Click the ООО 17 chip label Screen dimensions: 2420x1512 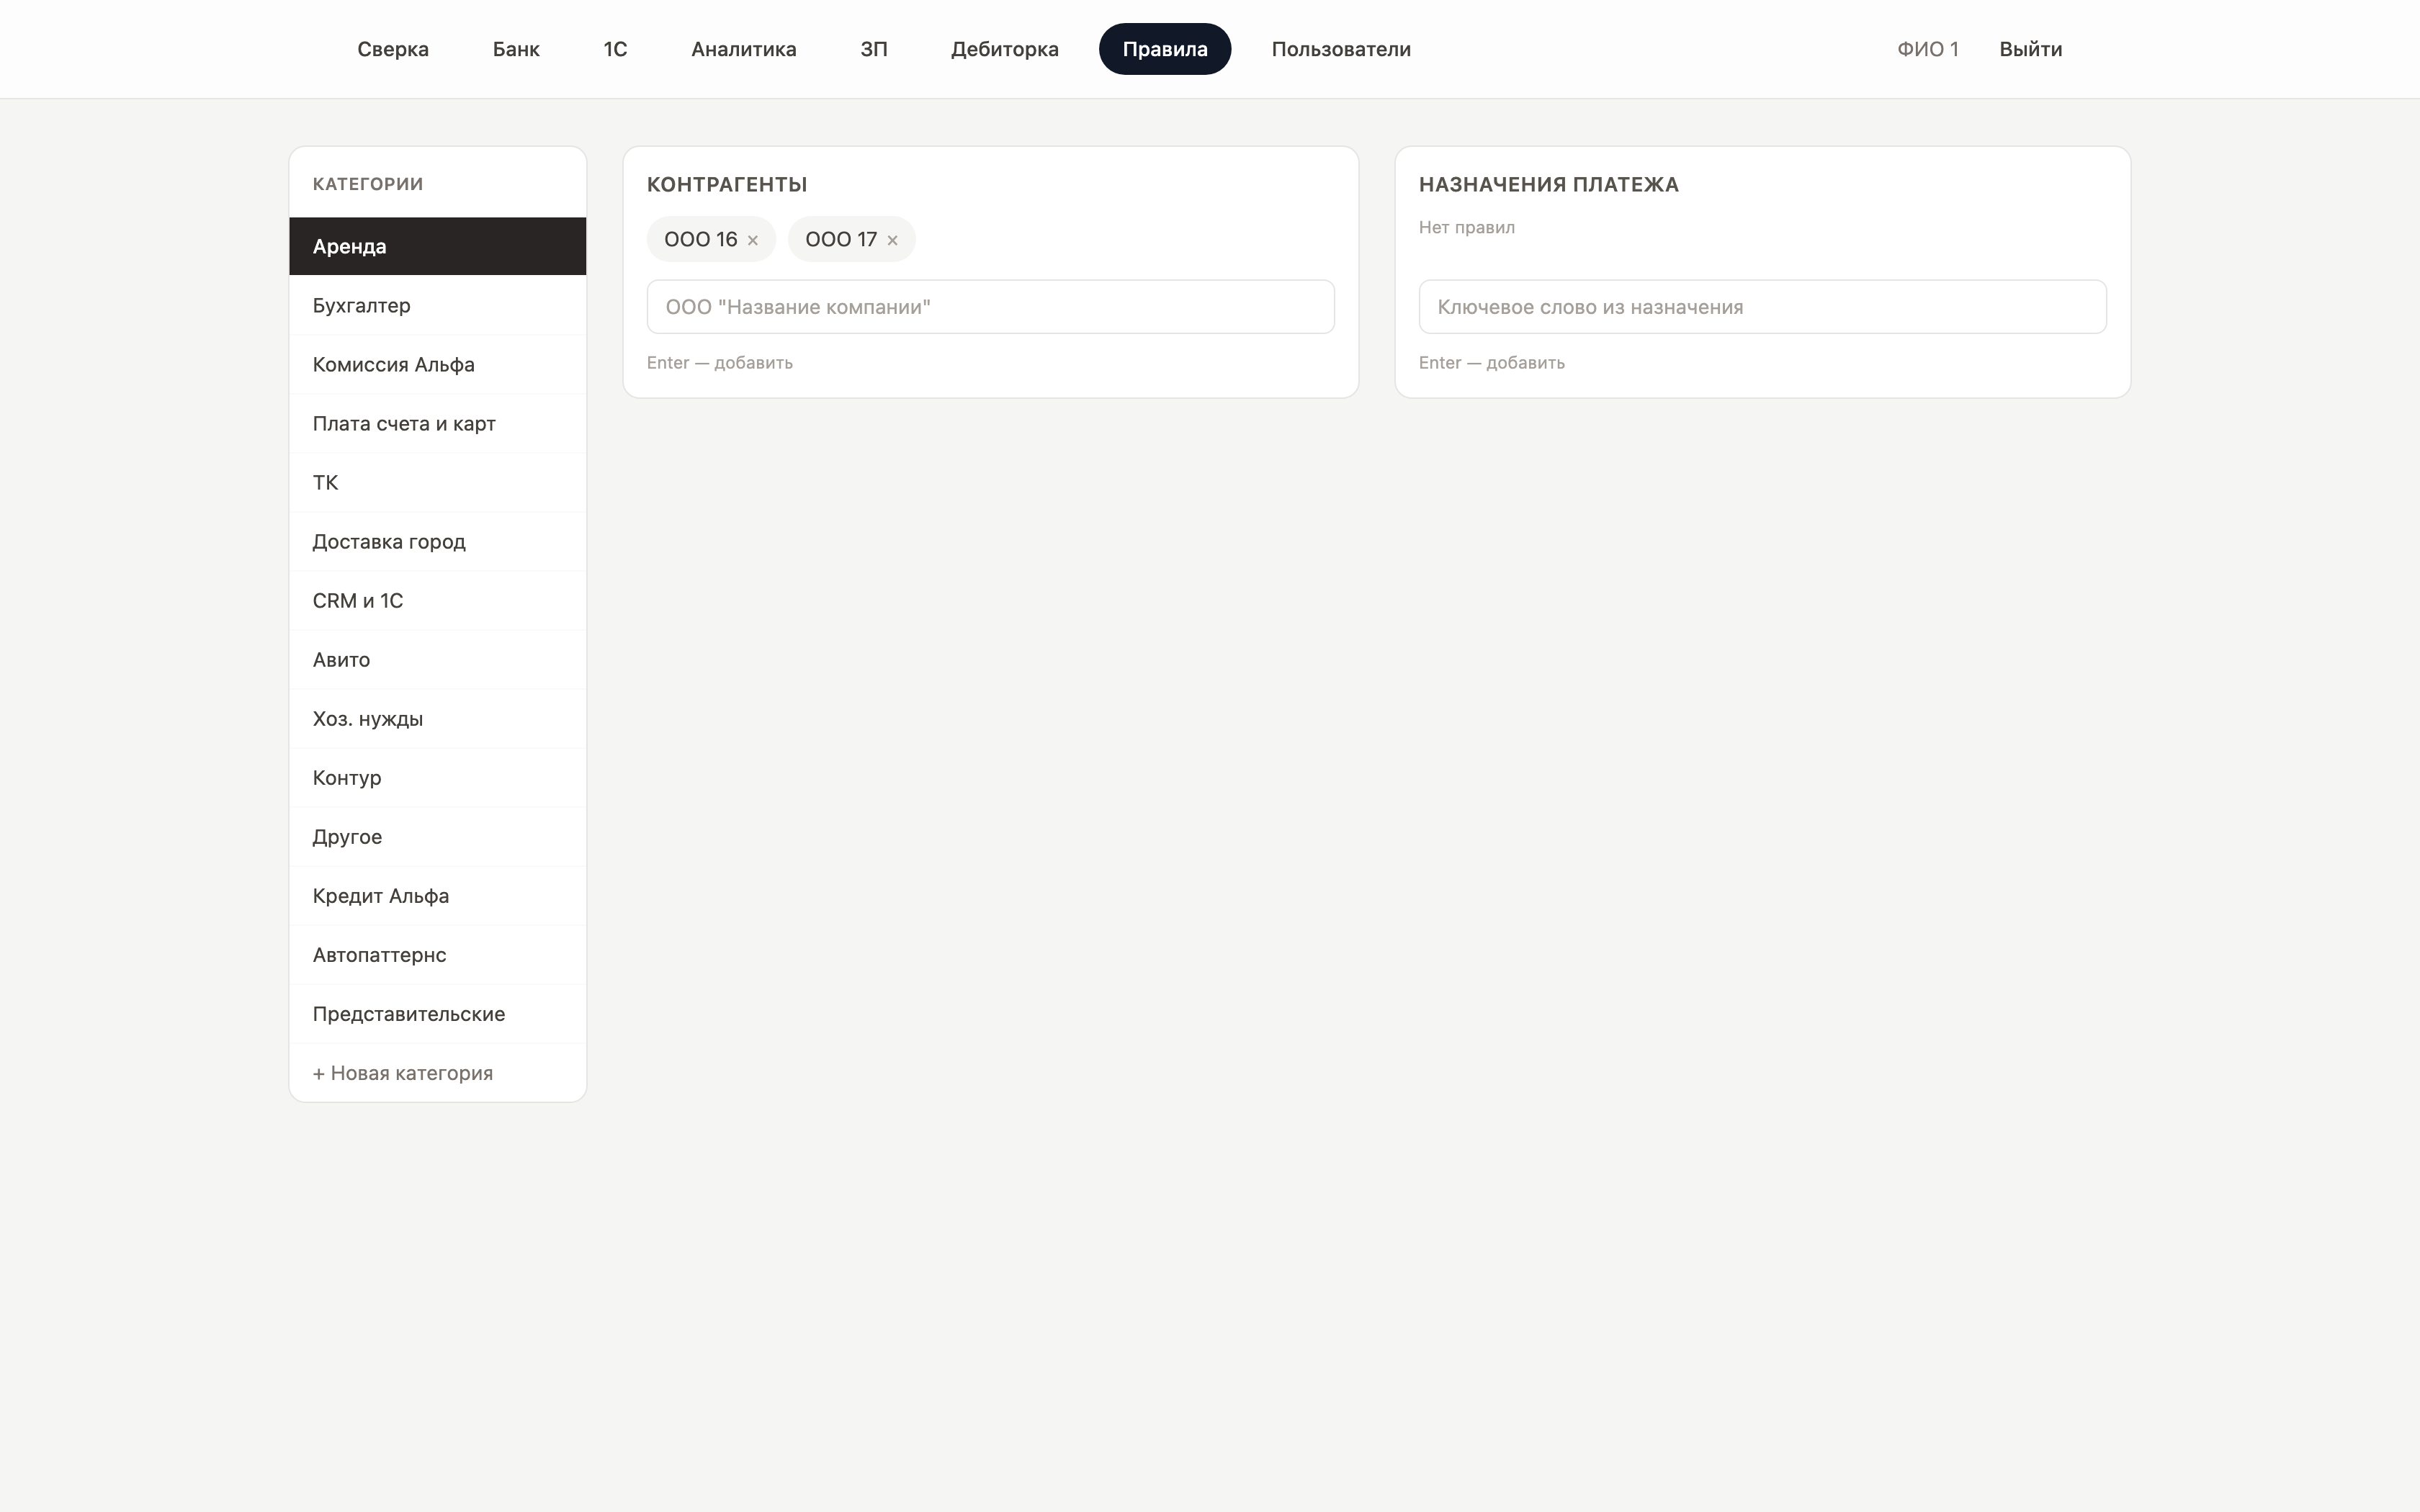pos(841,239)
